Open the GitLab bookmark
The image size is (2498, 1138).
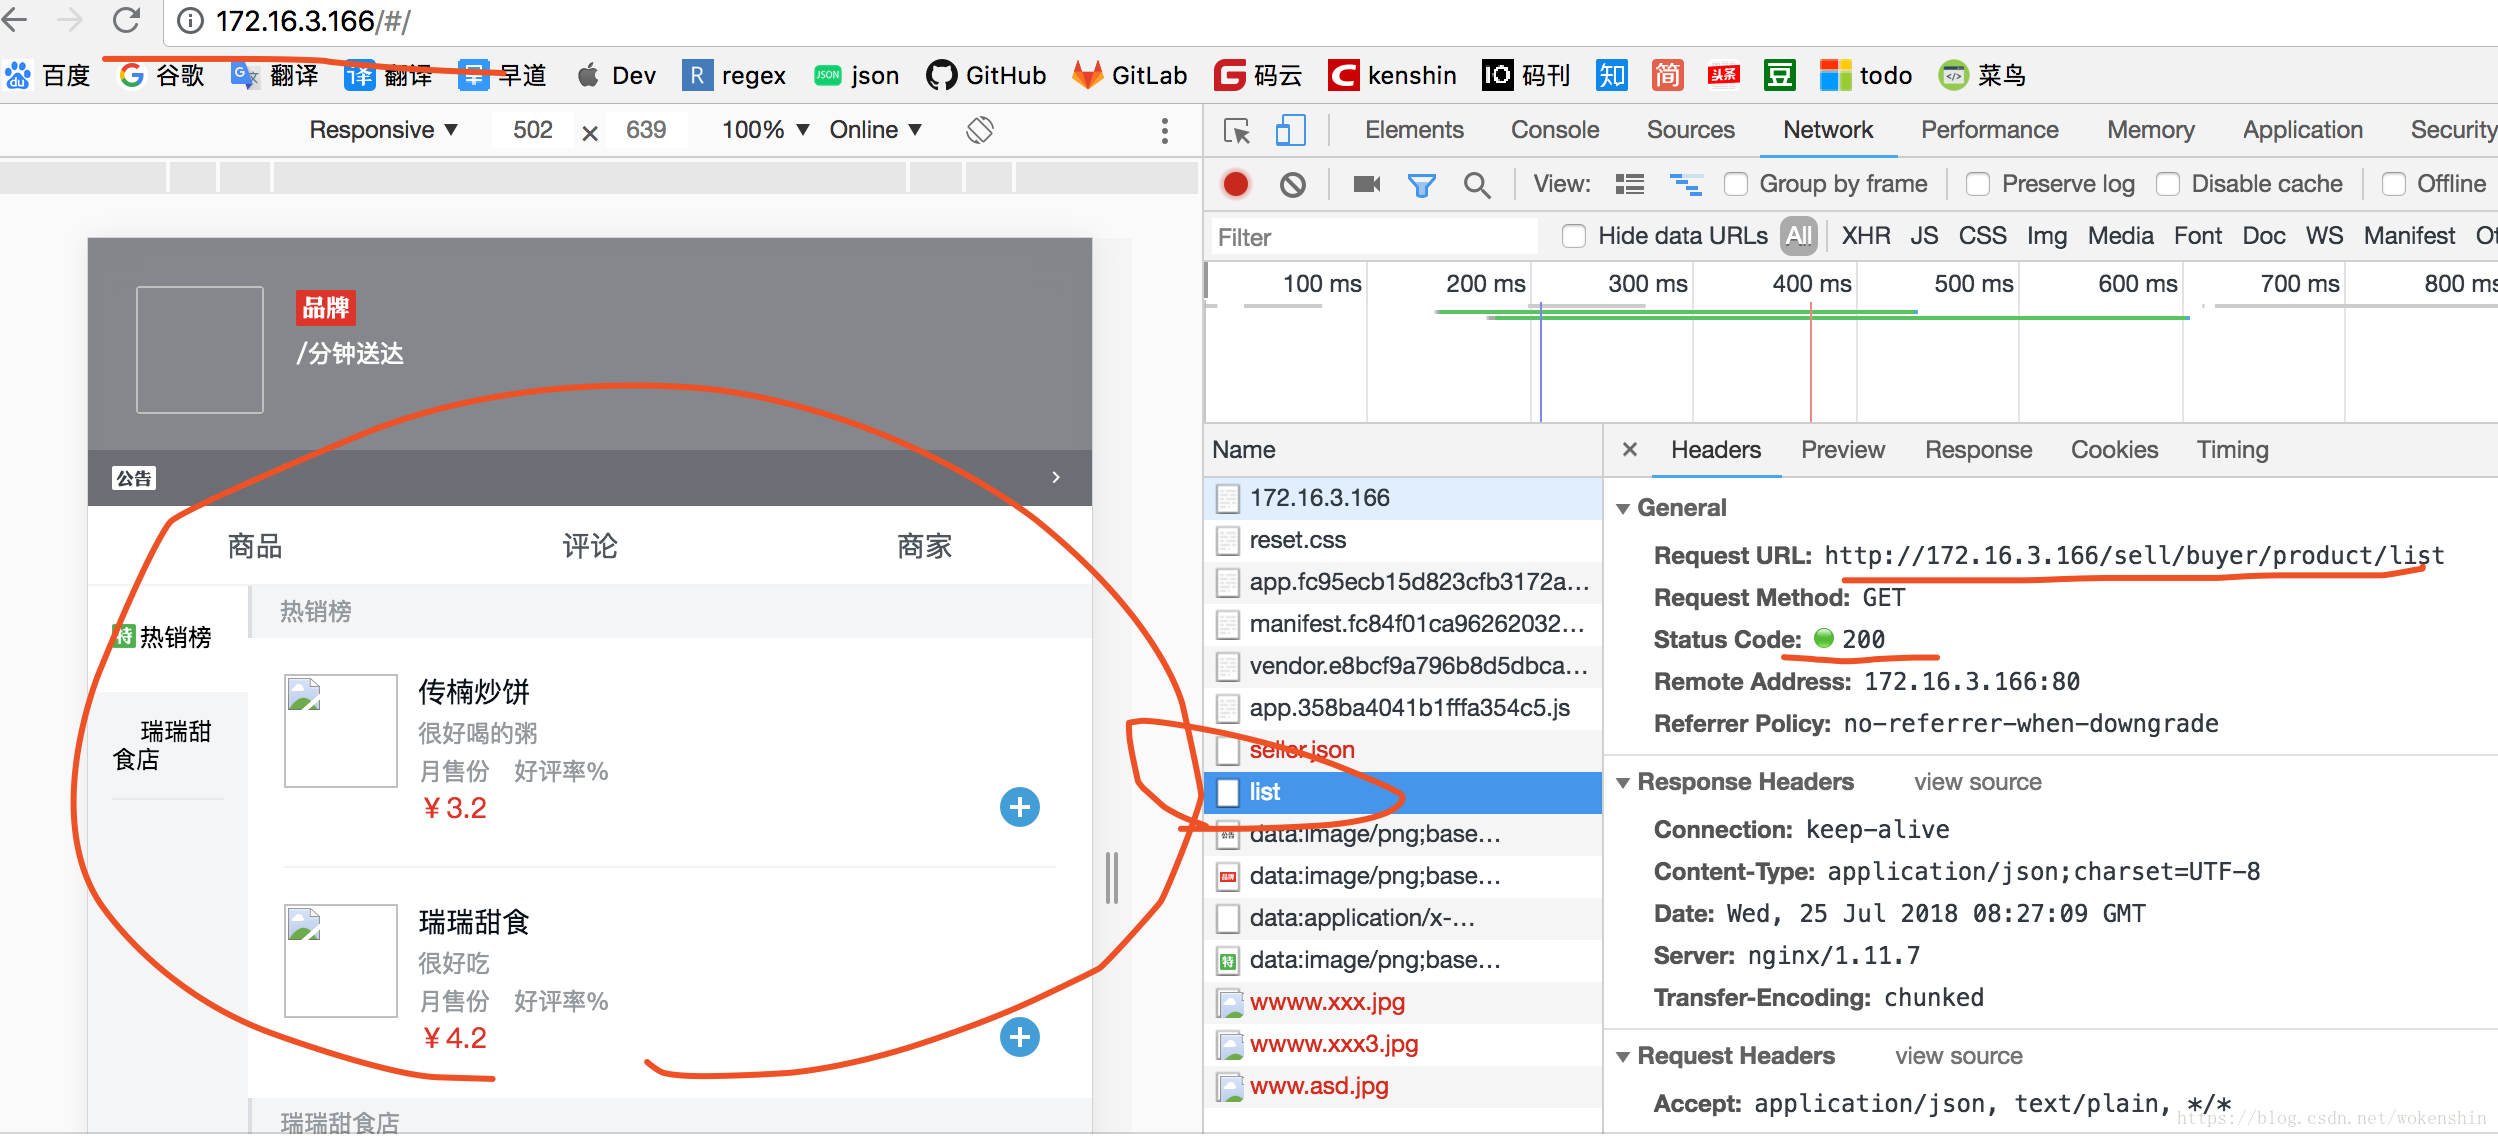(1130, 75)
